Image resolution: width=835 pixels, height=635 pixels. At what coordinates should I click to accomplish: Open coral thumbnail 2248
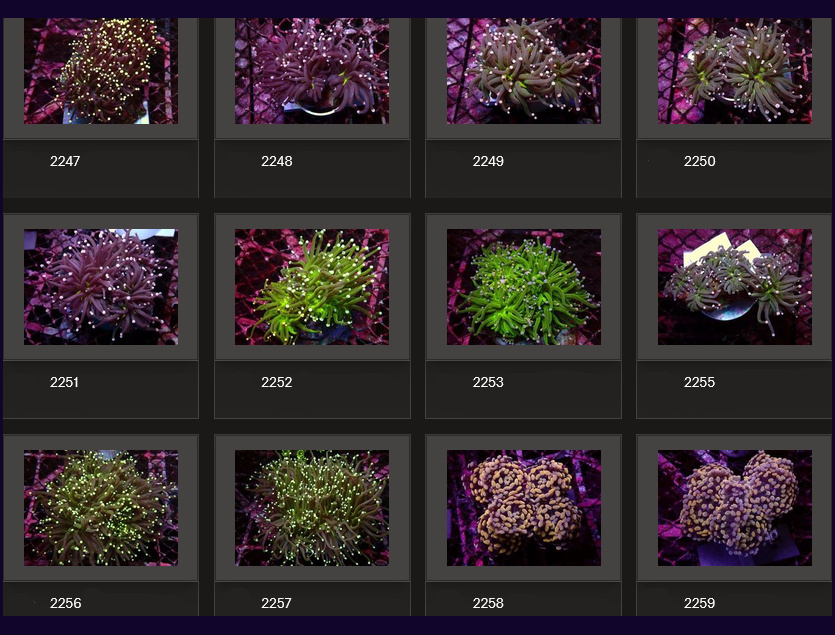click(x=312, y=71)
